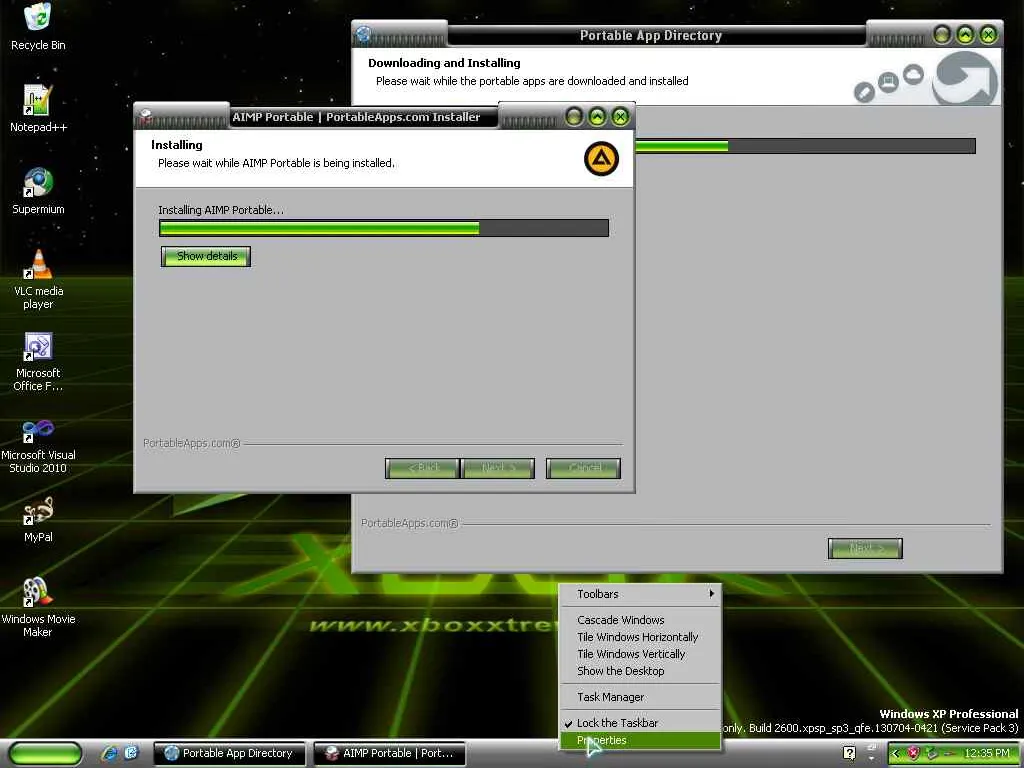
Task: Click Next in Portable App Directory window
Action: point(865,548)
